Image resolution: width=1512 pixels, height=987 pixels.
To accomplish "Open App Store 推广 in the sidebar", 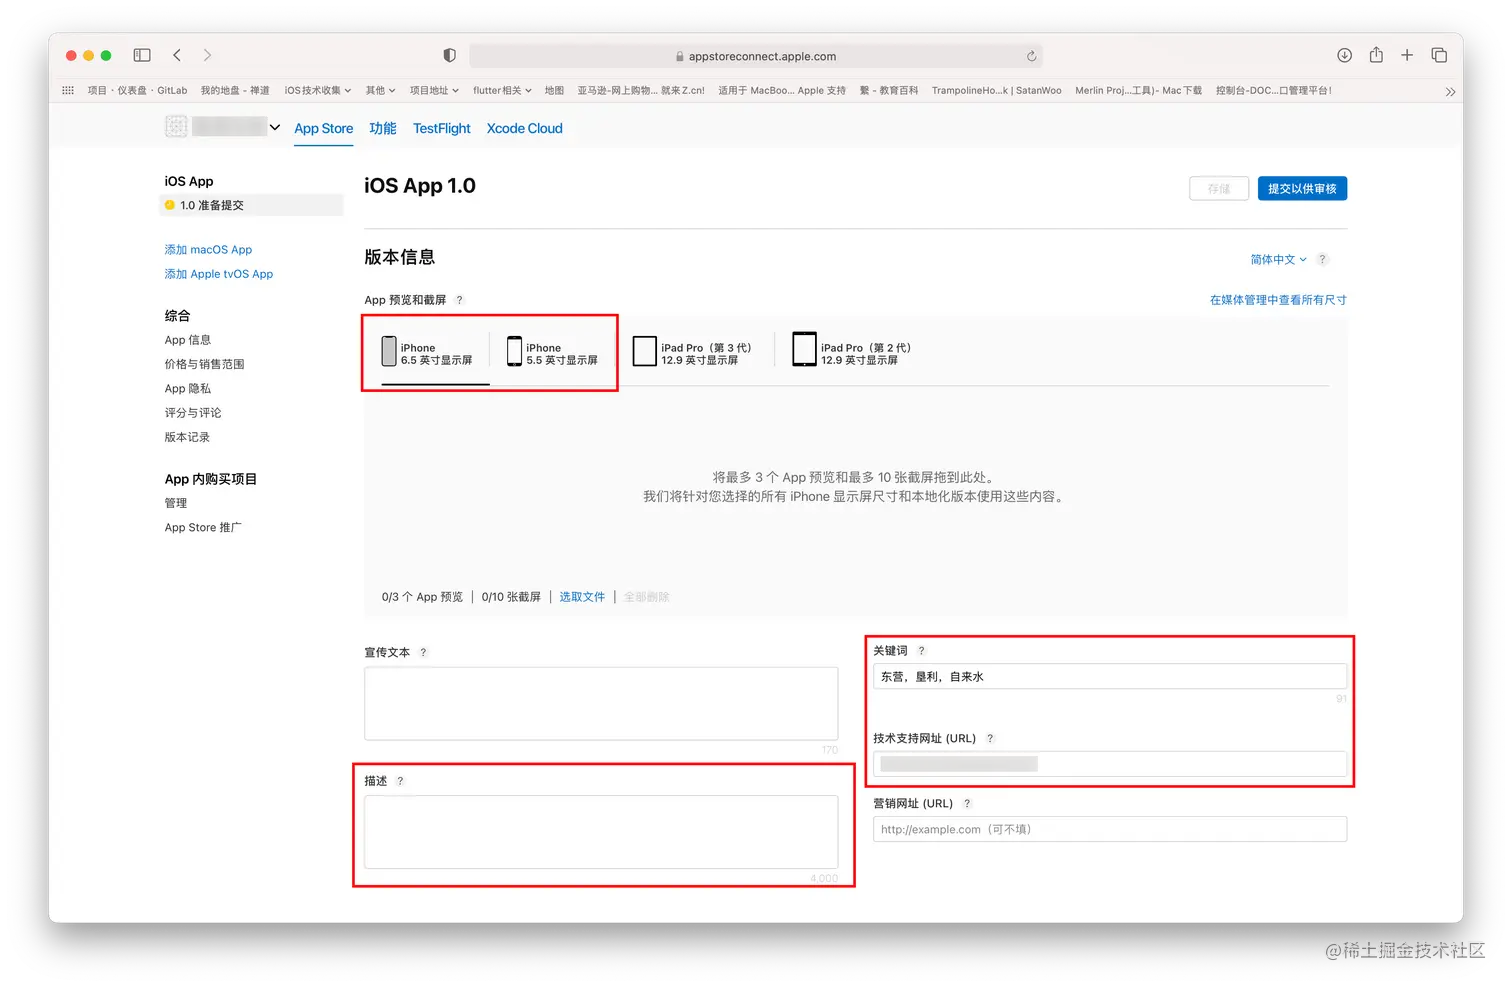I will coord(203,528).
